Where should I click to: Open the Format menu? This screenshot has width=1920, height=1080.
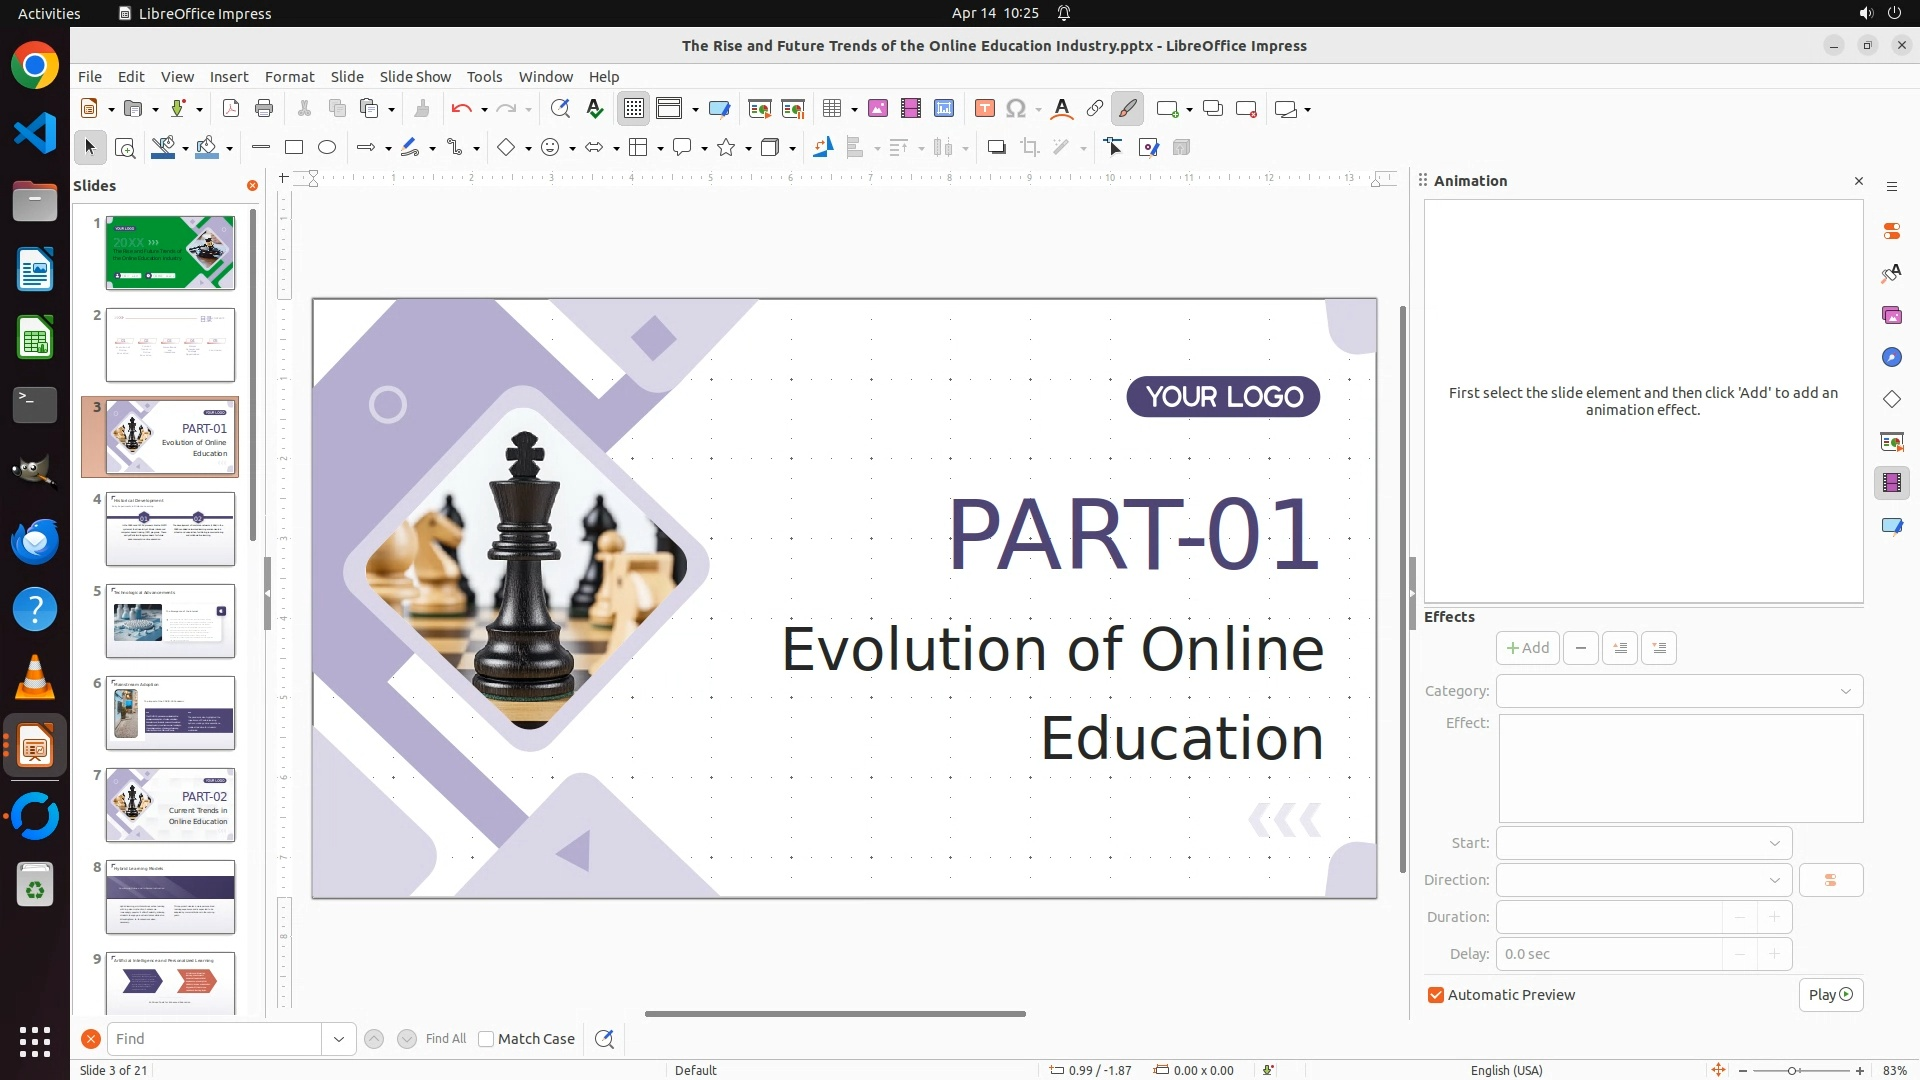click(289, 77)
